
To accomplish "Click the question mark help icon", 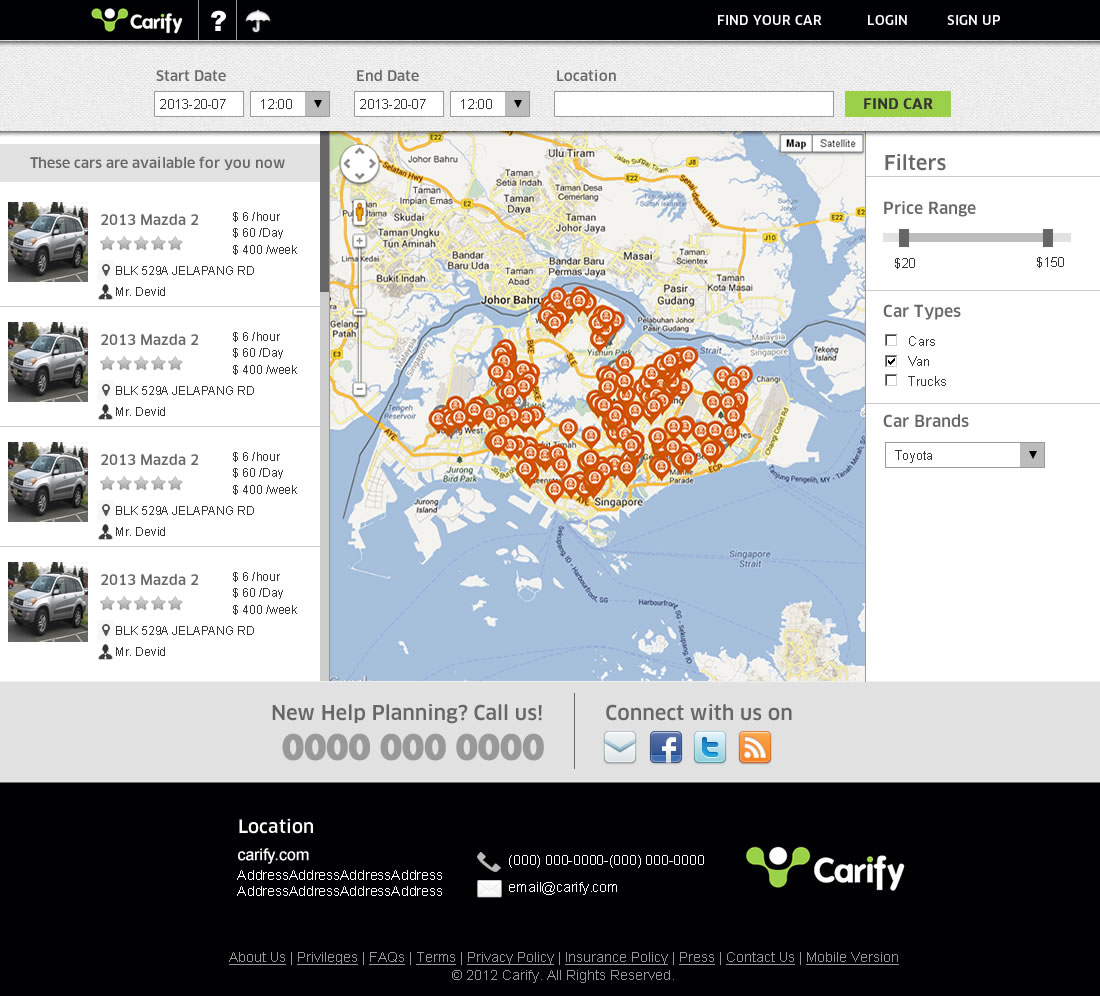I will 218,20.
